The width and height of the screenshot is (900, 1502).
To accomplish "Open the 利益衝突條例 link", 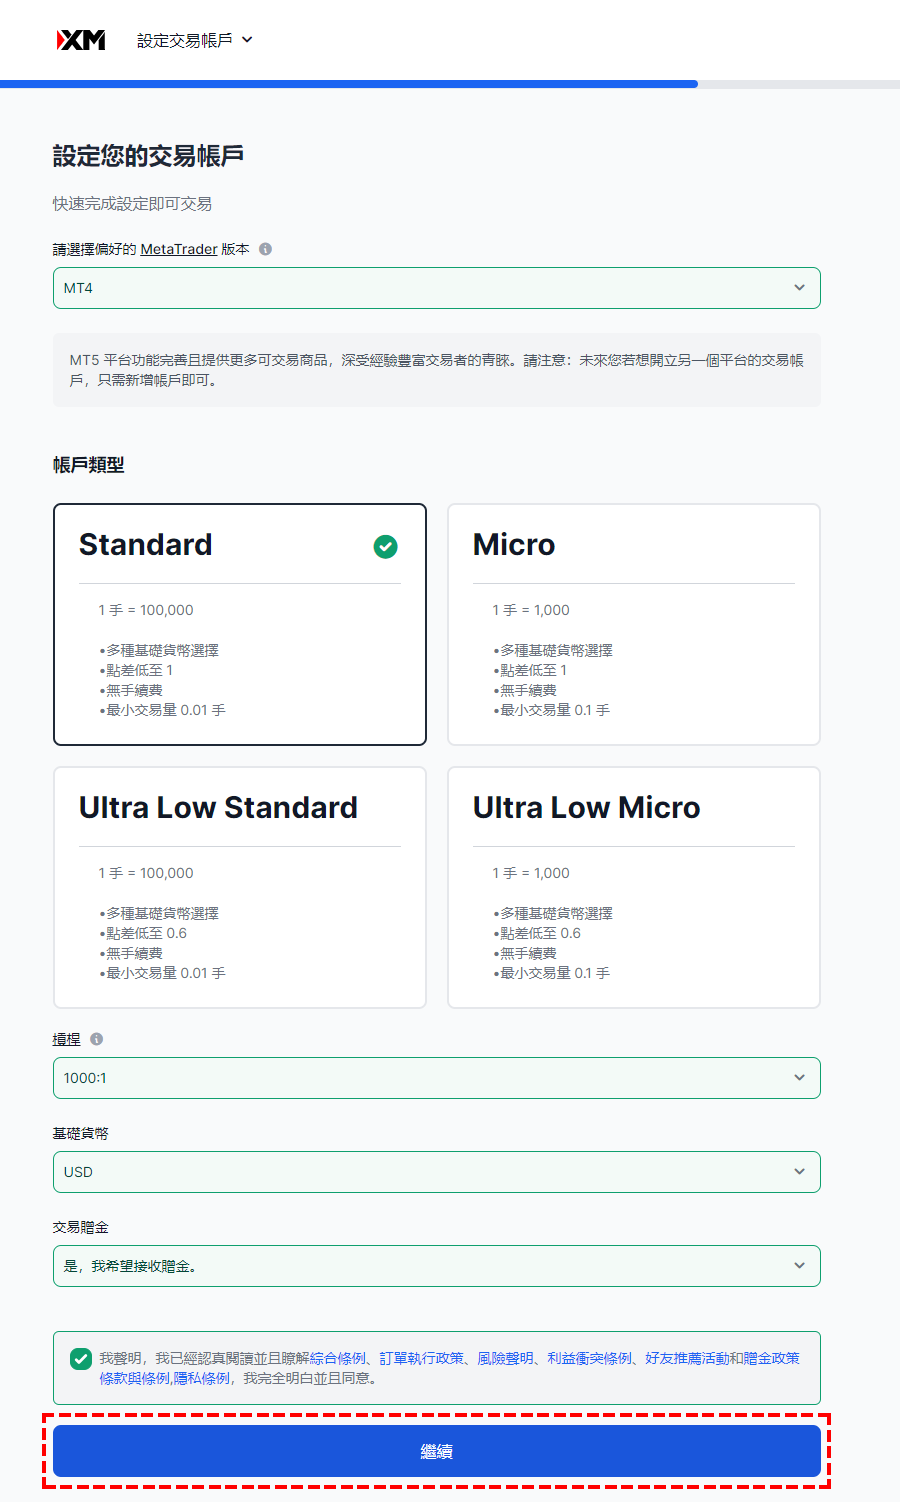I will click(590, 1358).
